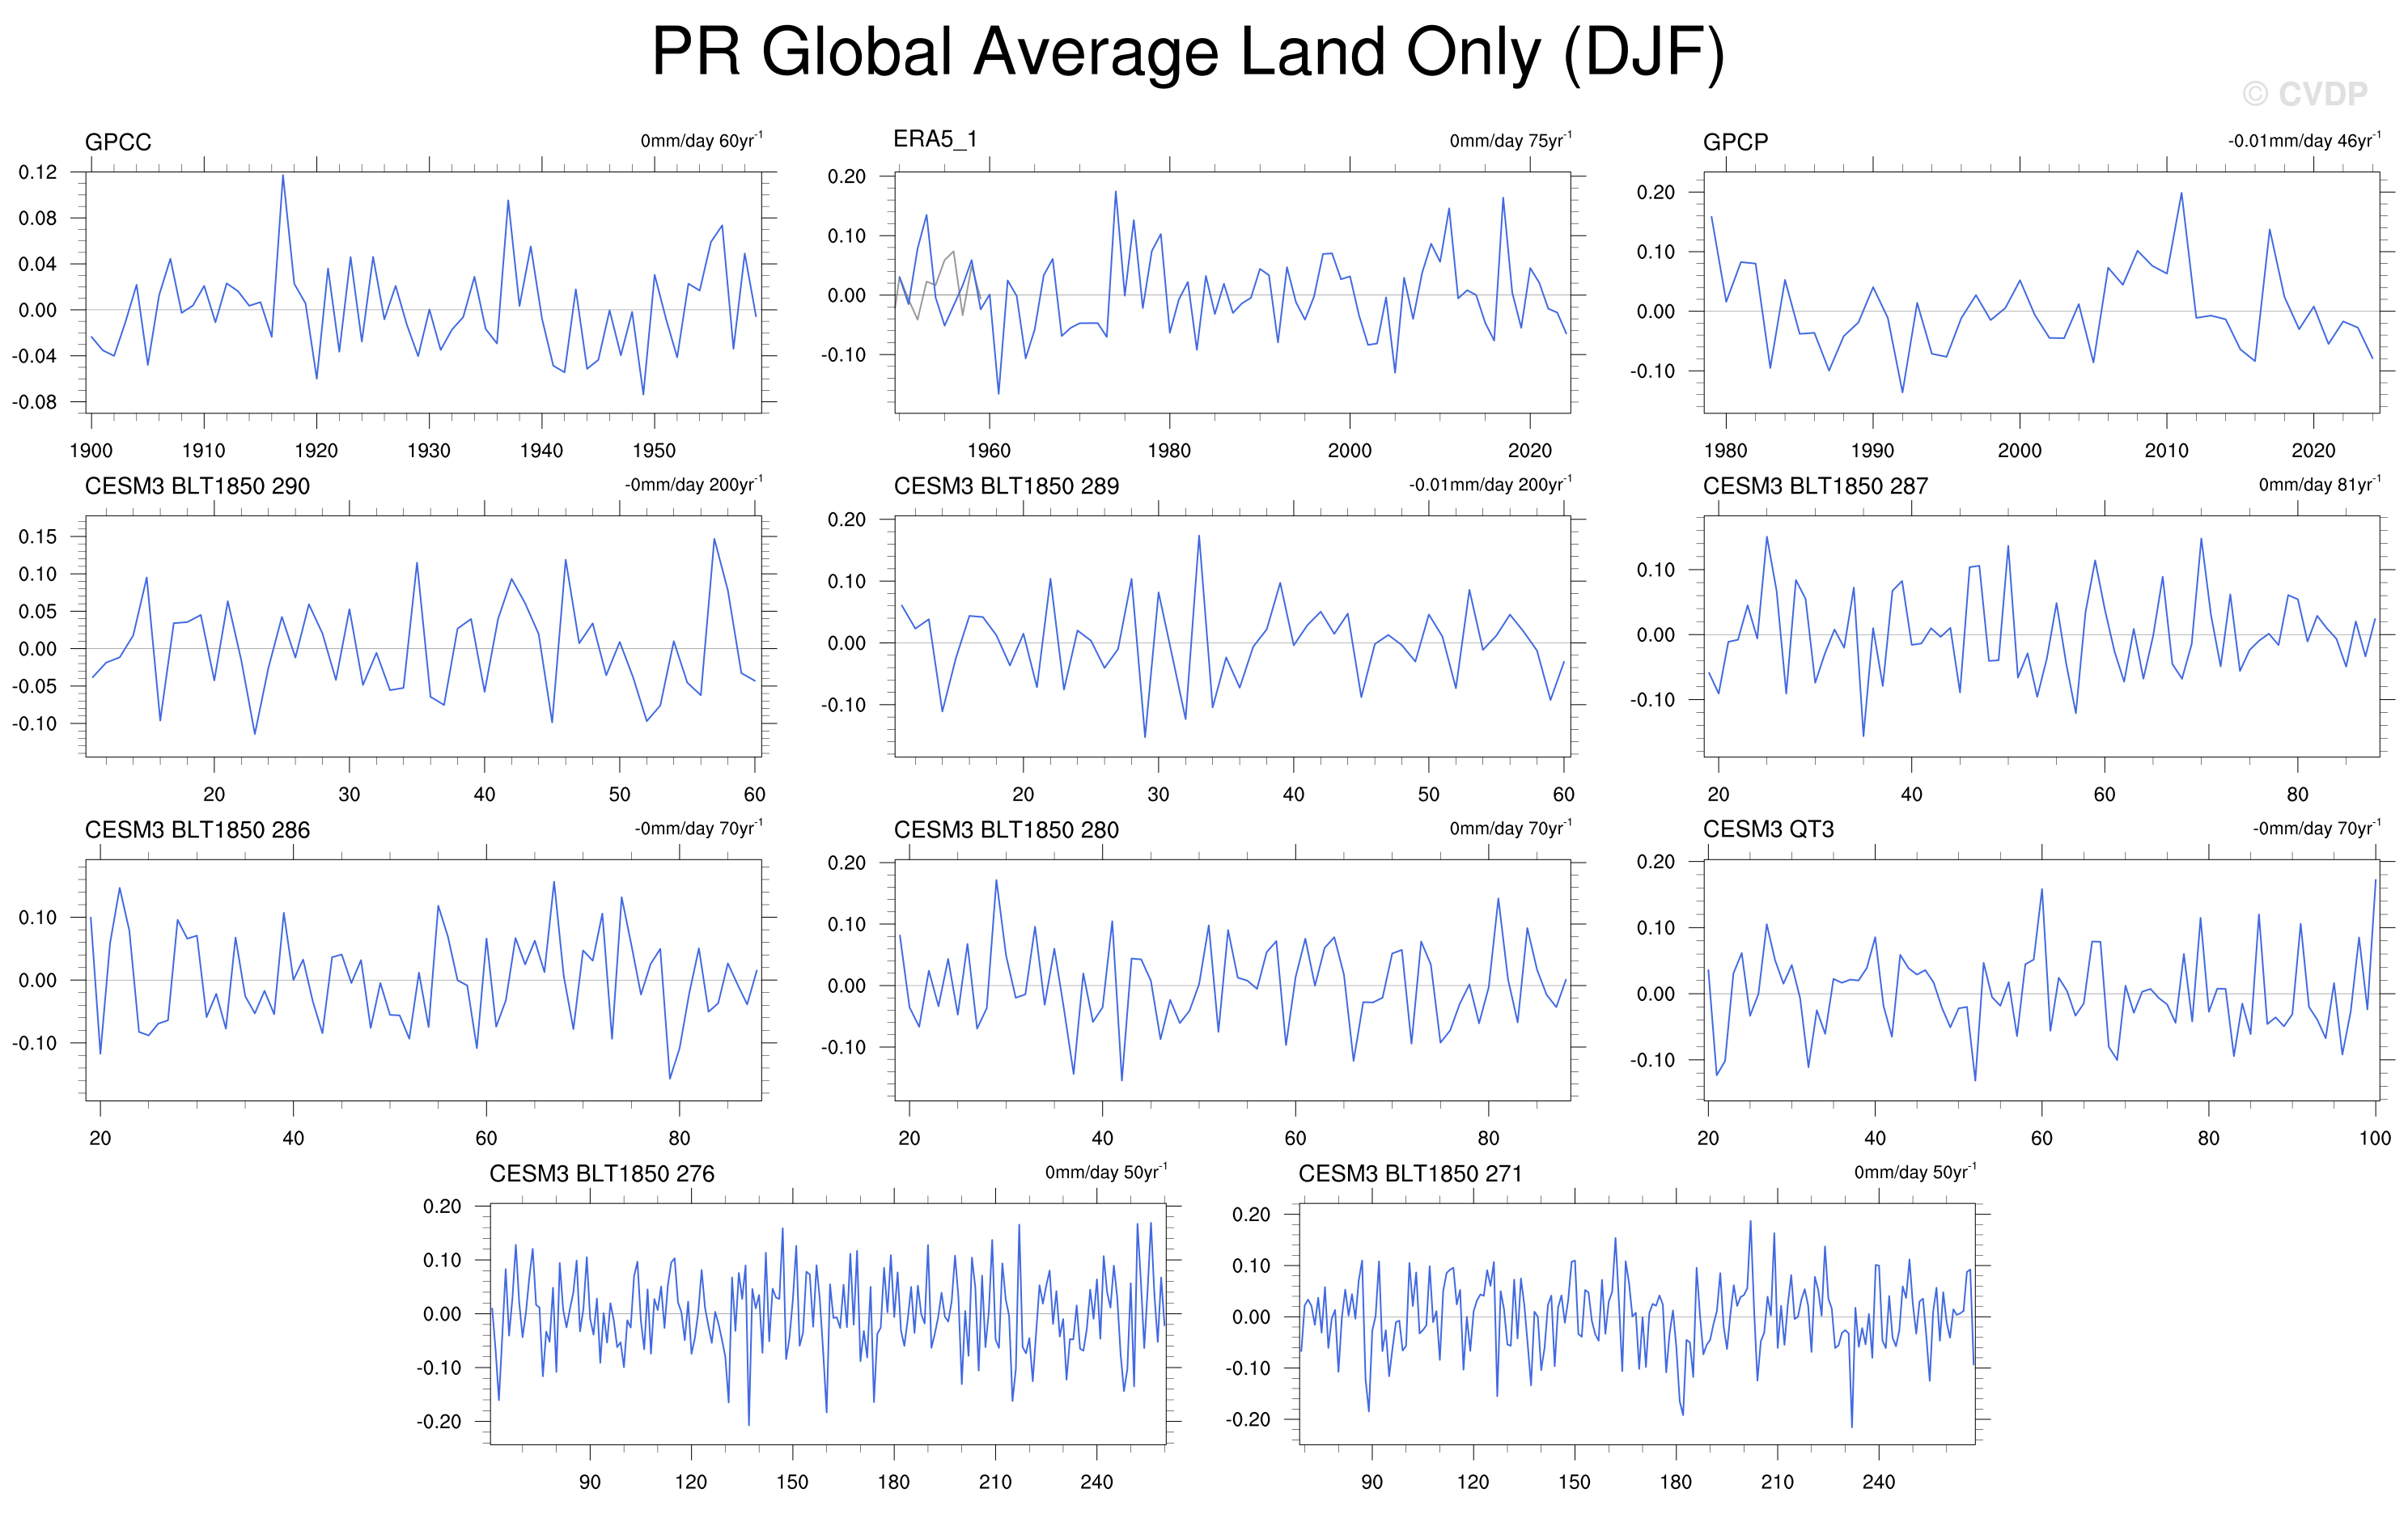The height and width of the screenshot is (1514, 2408).
Task: Click the CESM3 BLT1850 280 title
Action: 1006,830
